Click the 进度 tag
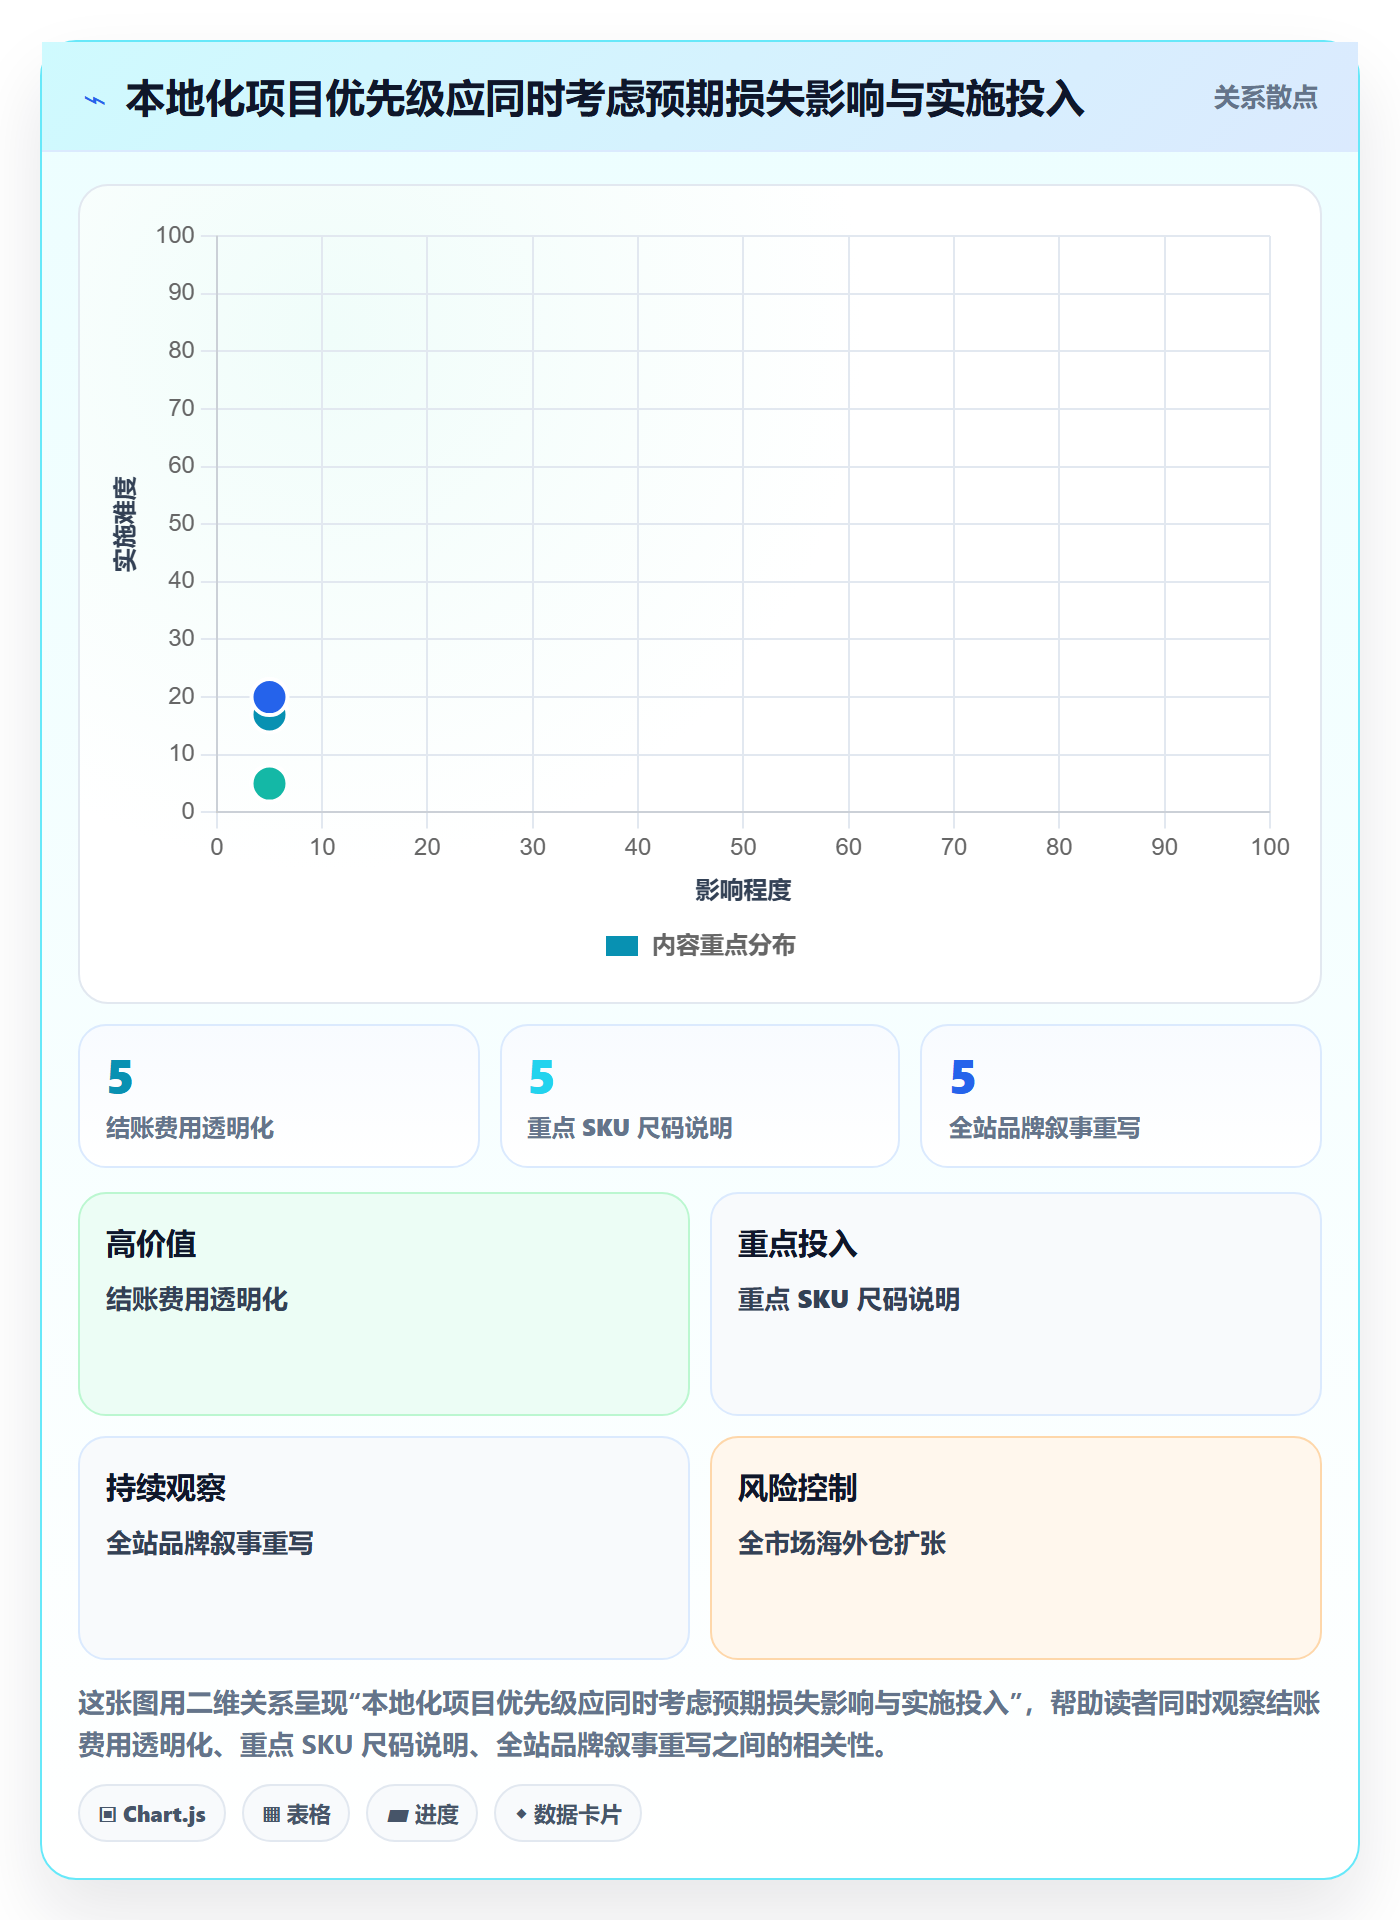The height and width of the screenshot is (1920, 1400). (x=422, y=1813)
